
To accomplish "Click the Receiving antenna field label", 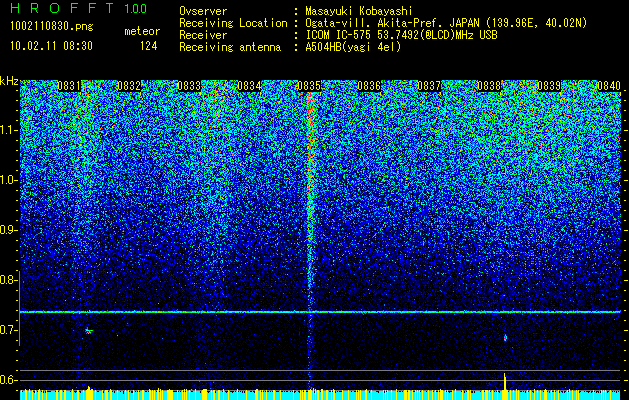I will click(230, 47).
